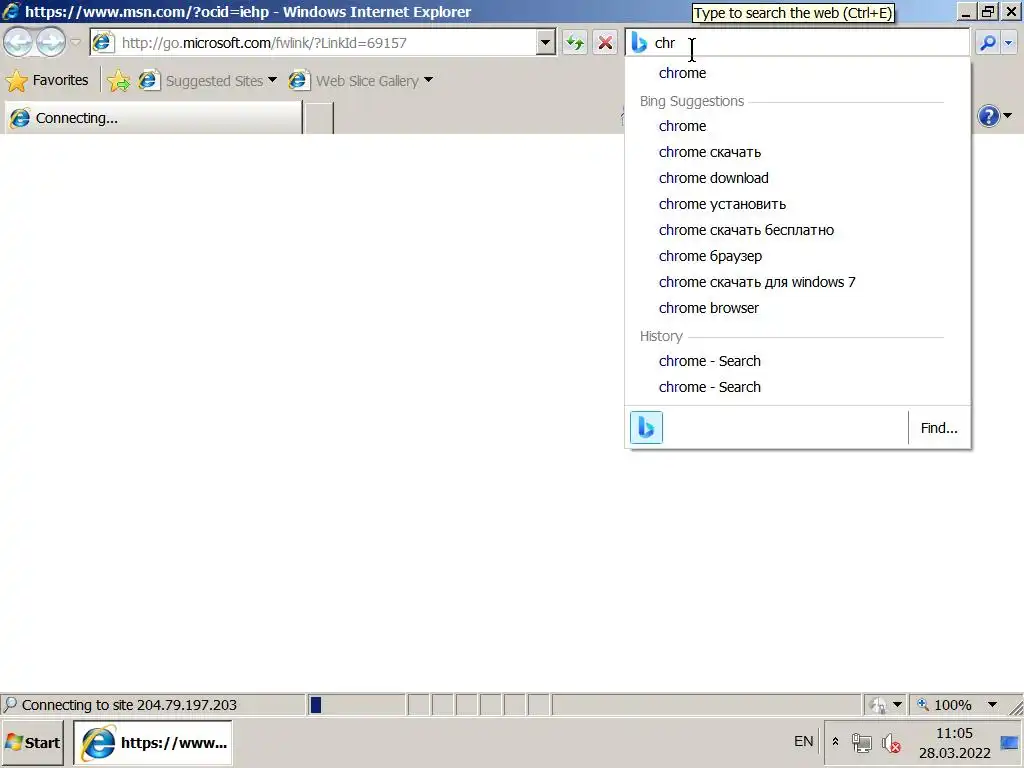Click the Add to Favorites Bar icon

(118, 80)
